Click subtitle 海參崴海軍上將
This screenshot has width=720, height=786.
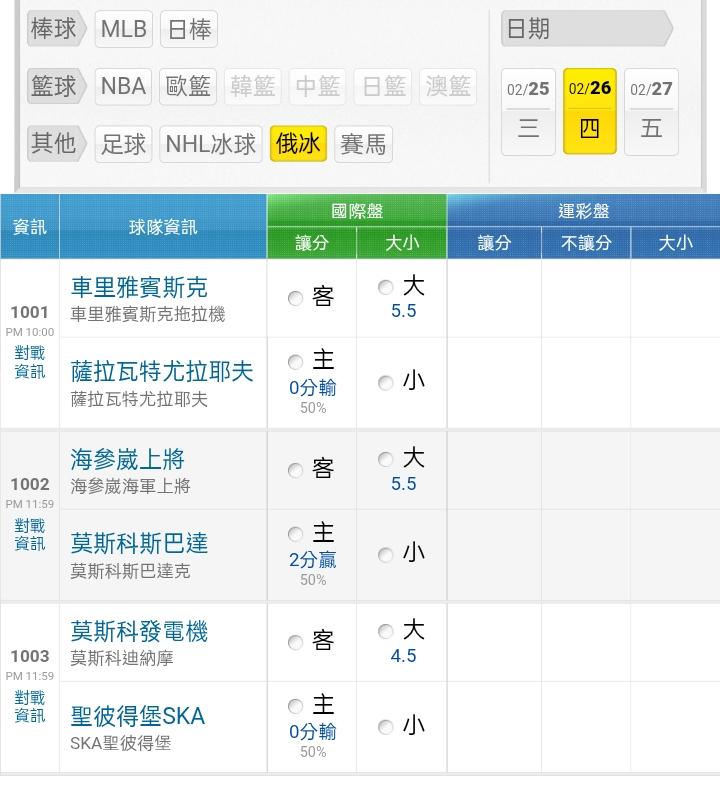click(130, 486)
